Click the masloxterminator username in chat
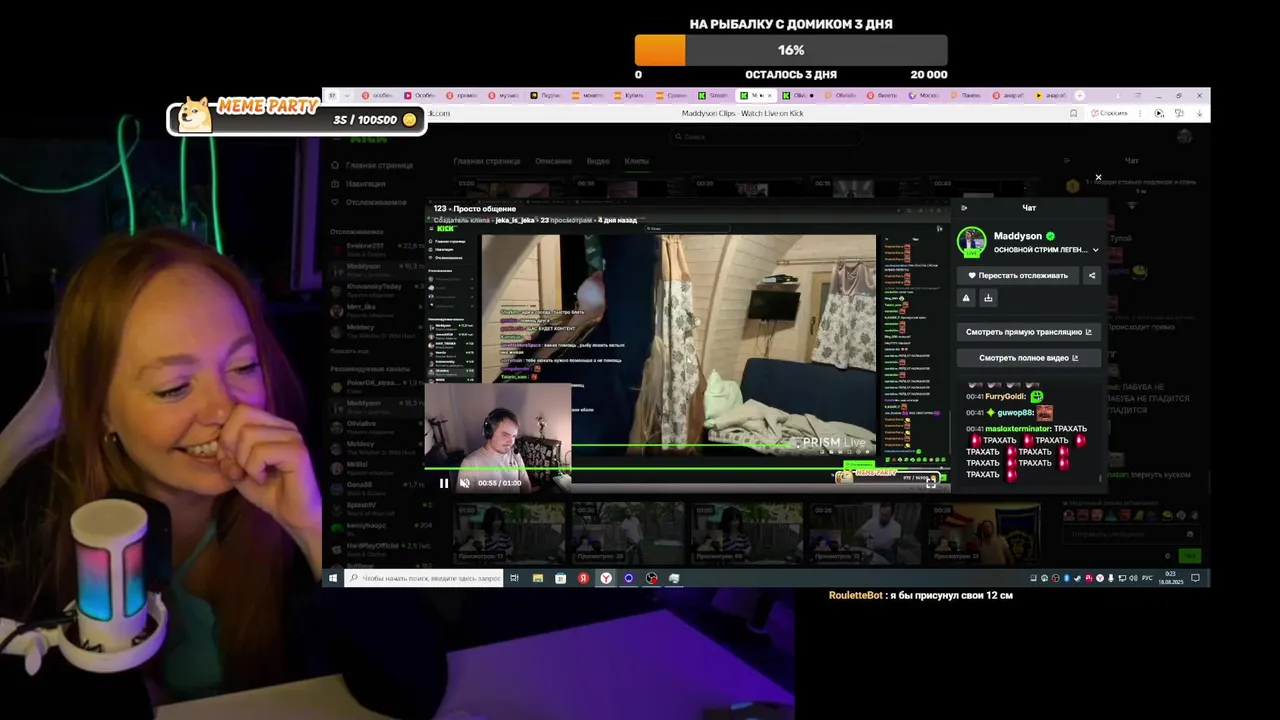This screenshot has width=1280, height=720. pos(1018,429)
